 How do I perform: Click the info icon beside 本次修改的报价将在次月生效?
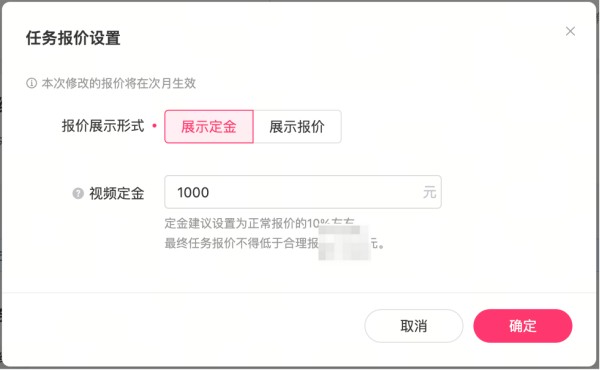[31, 83]
